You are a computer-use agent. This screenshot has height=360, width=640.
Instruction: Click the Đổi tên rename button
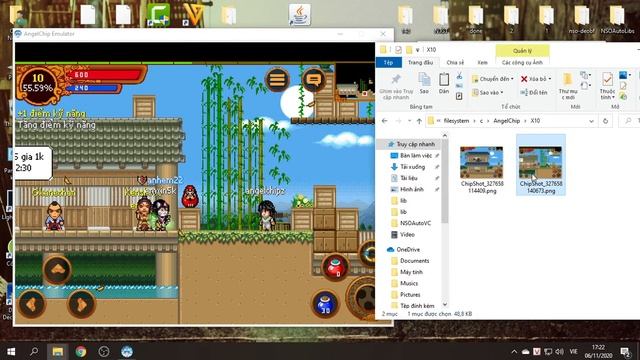point(534,93)
